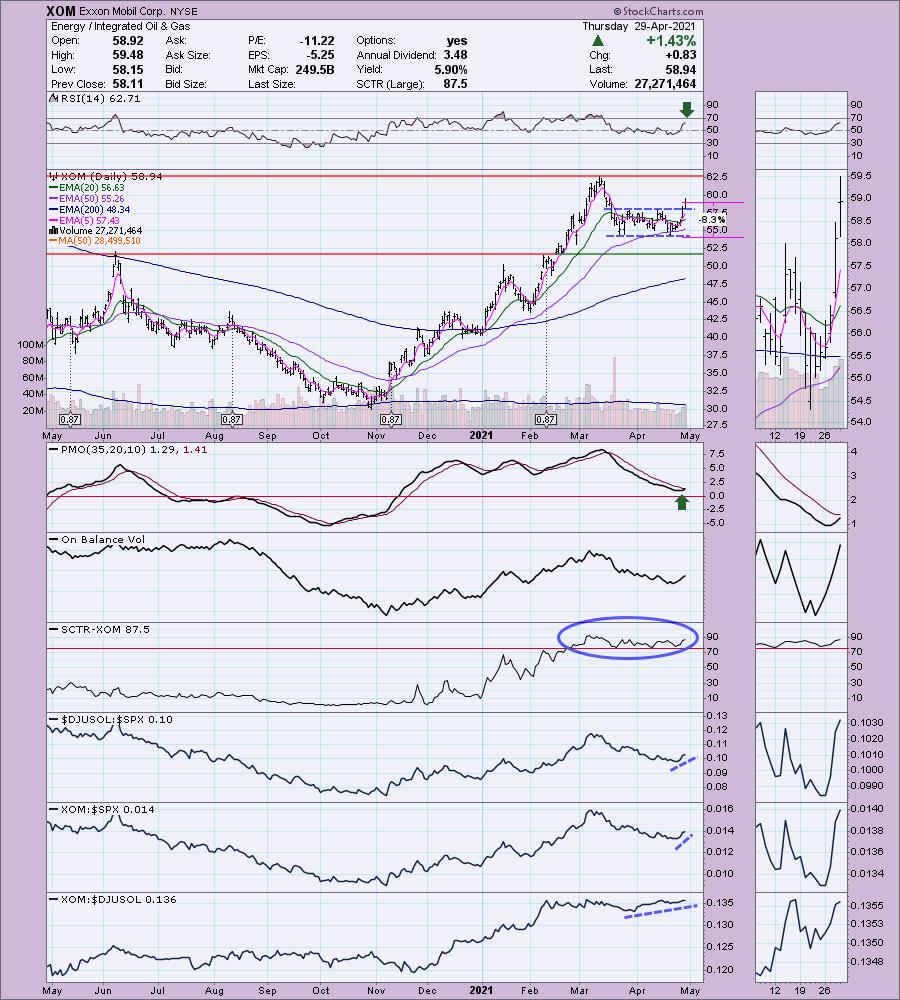Click the XOM:$DJUSOL 0.136 panel label

click(119, 899)
